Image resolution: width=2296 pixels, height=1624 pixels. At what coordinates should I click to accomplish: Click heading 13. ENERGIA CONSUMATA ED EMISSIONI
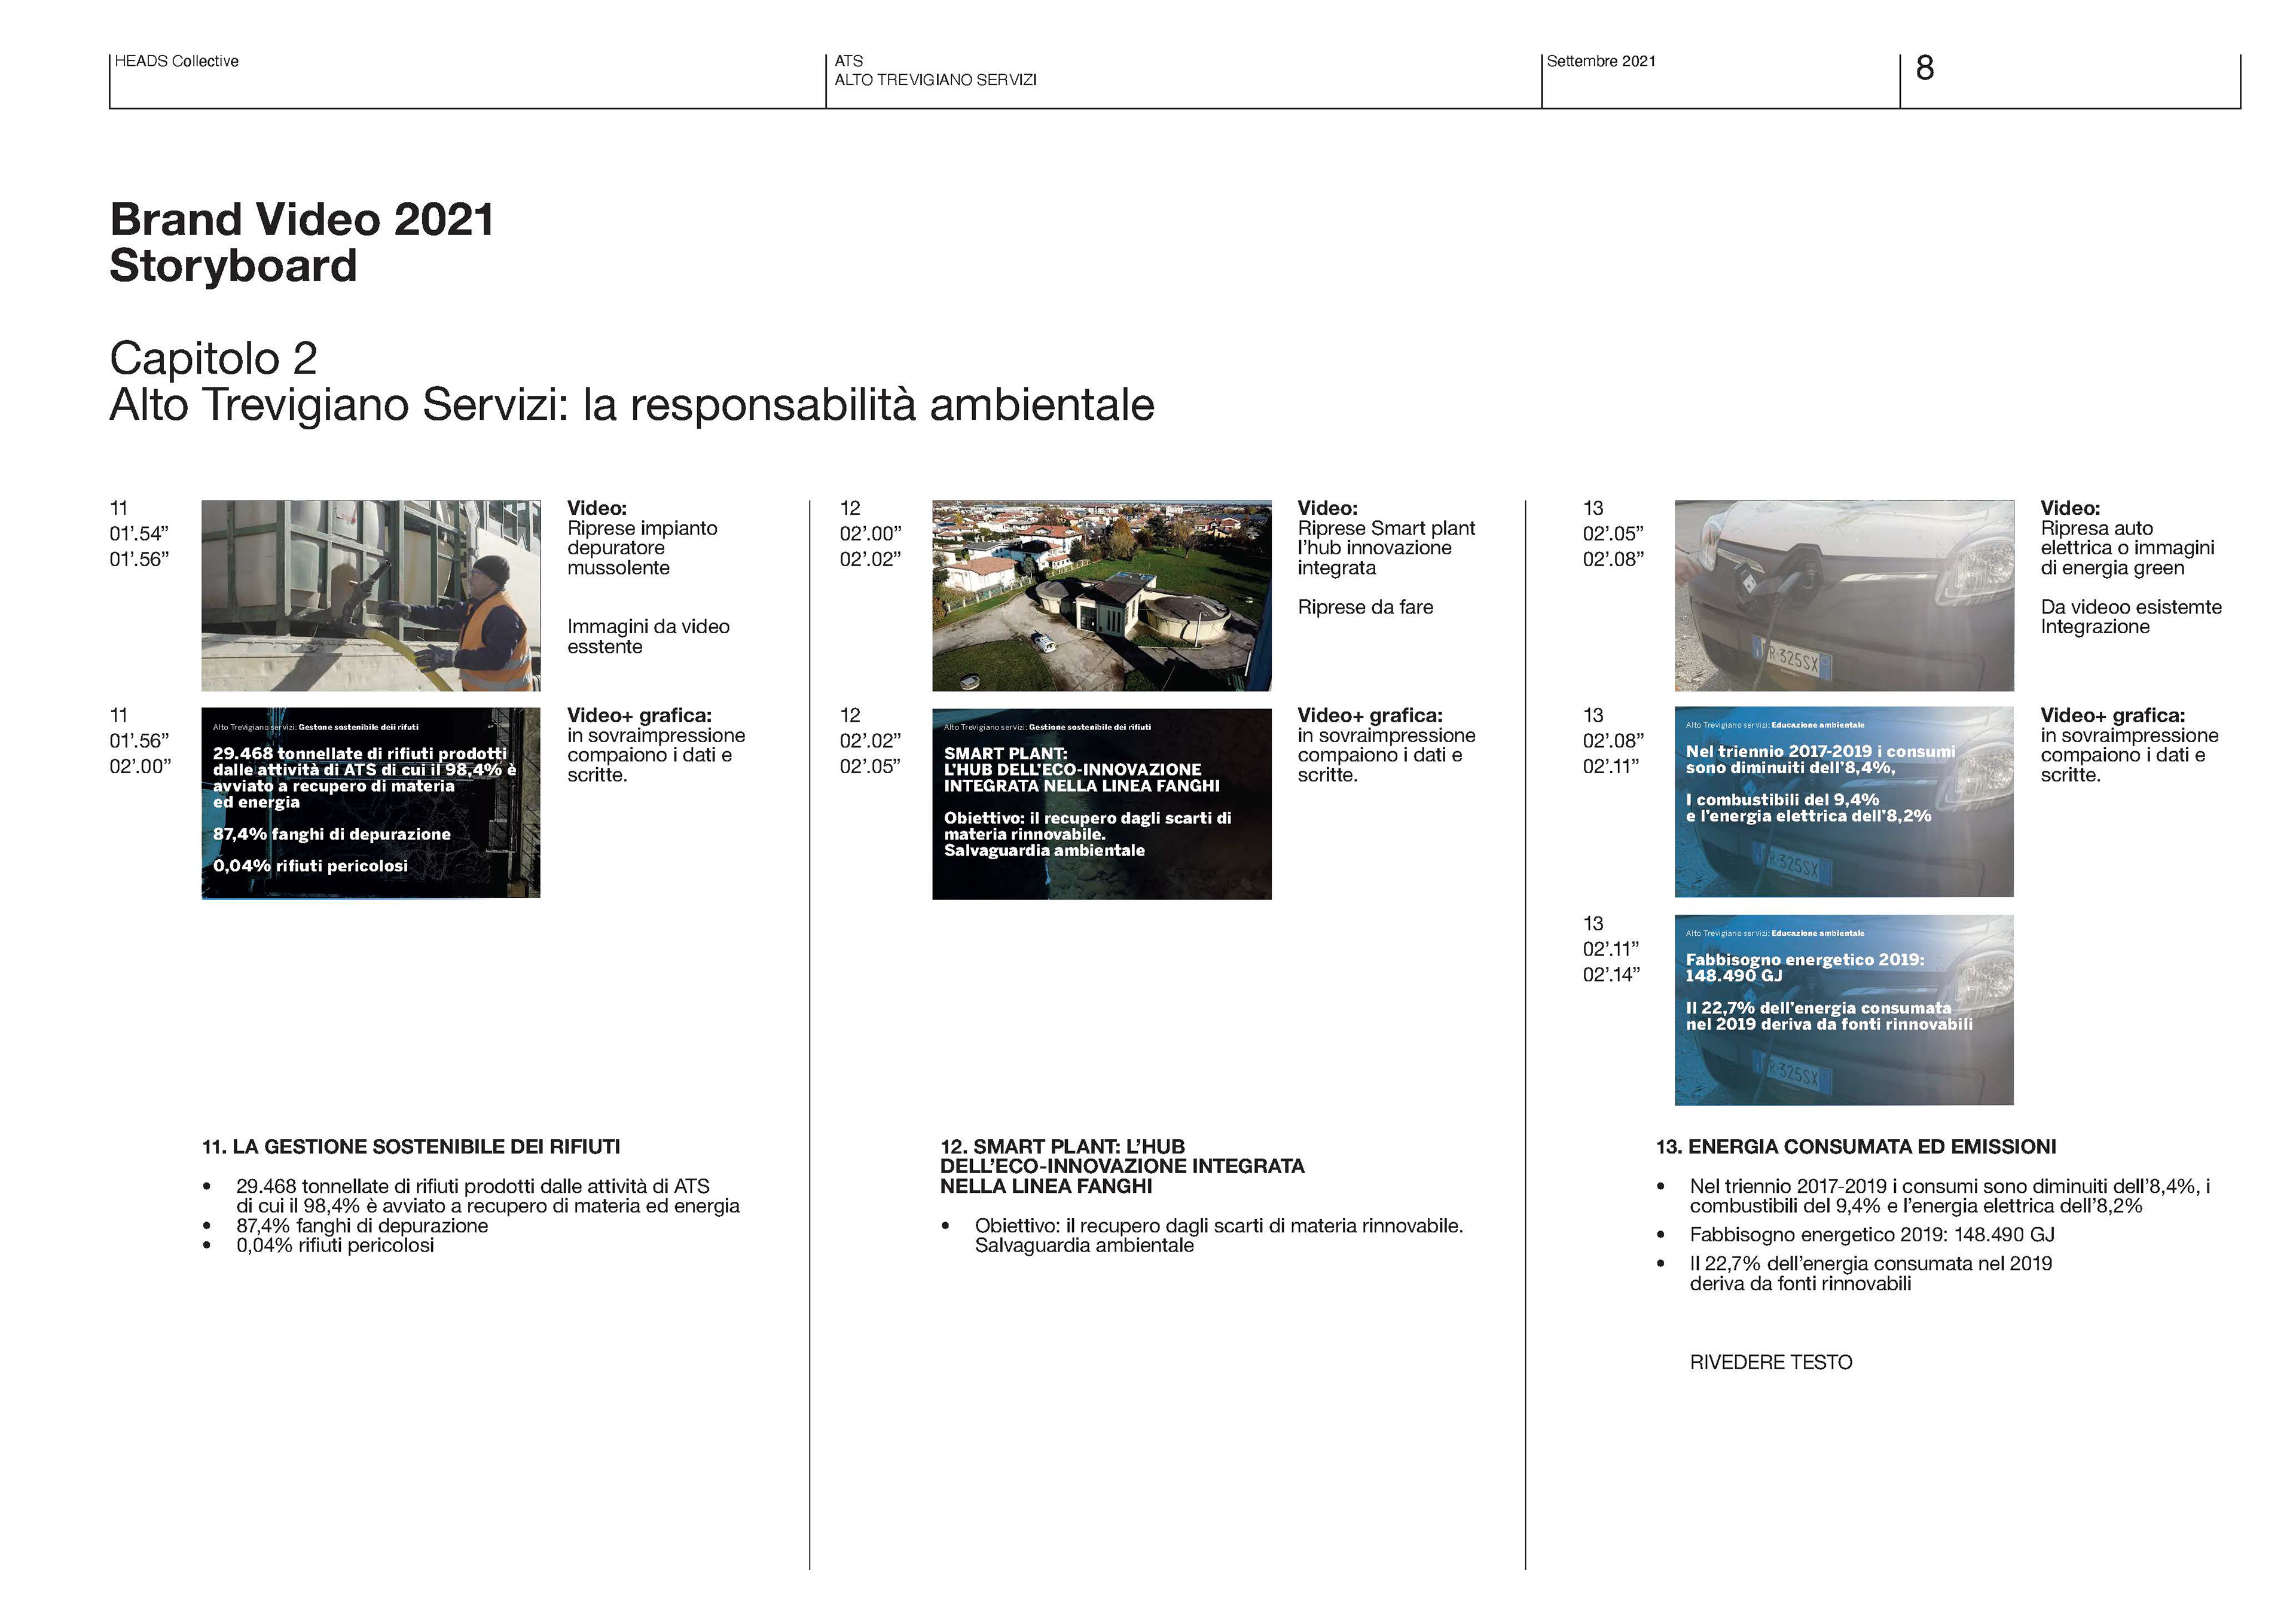[x=1856, y=1147]
